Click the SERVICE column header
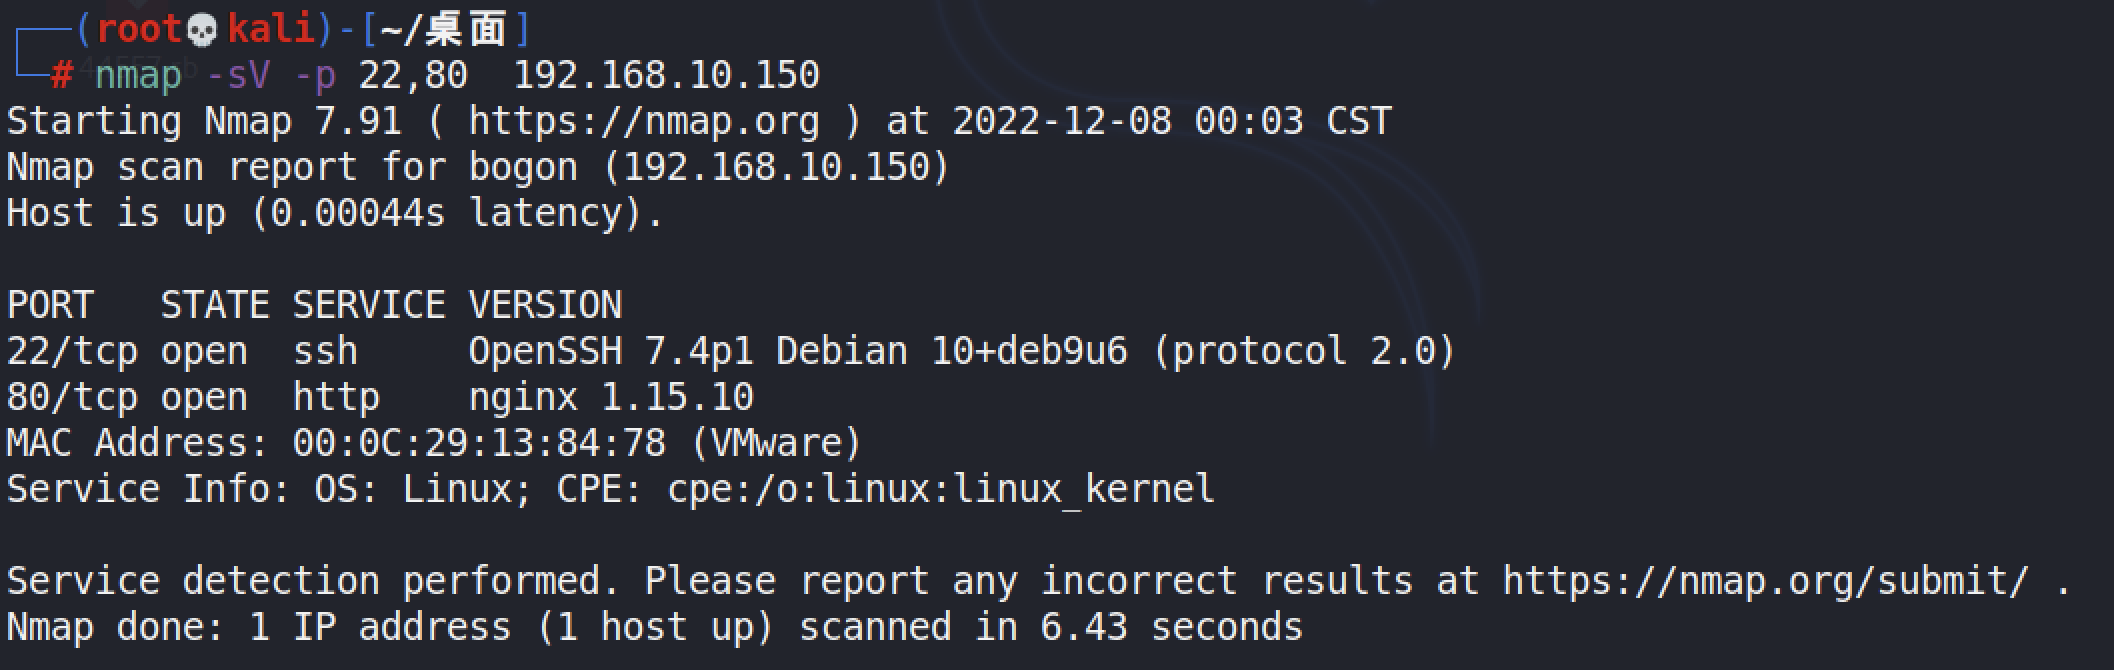2114x670 pixels. (x=369, y=305)
